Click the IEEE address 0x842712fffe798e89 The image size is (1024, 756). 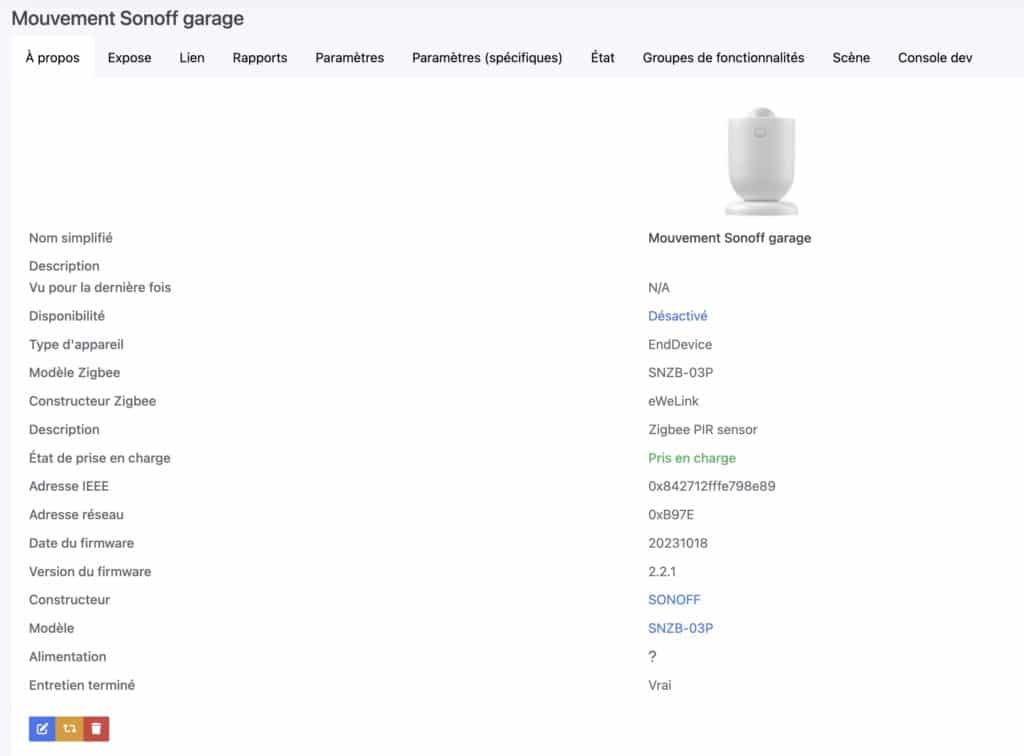[712, 486]
